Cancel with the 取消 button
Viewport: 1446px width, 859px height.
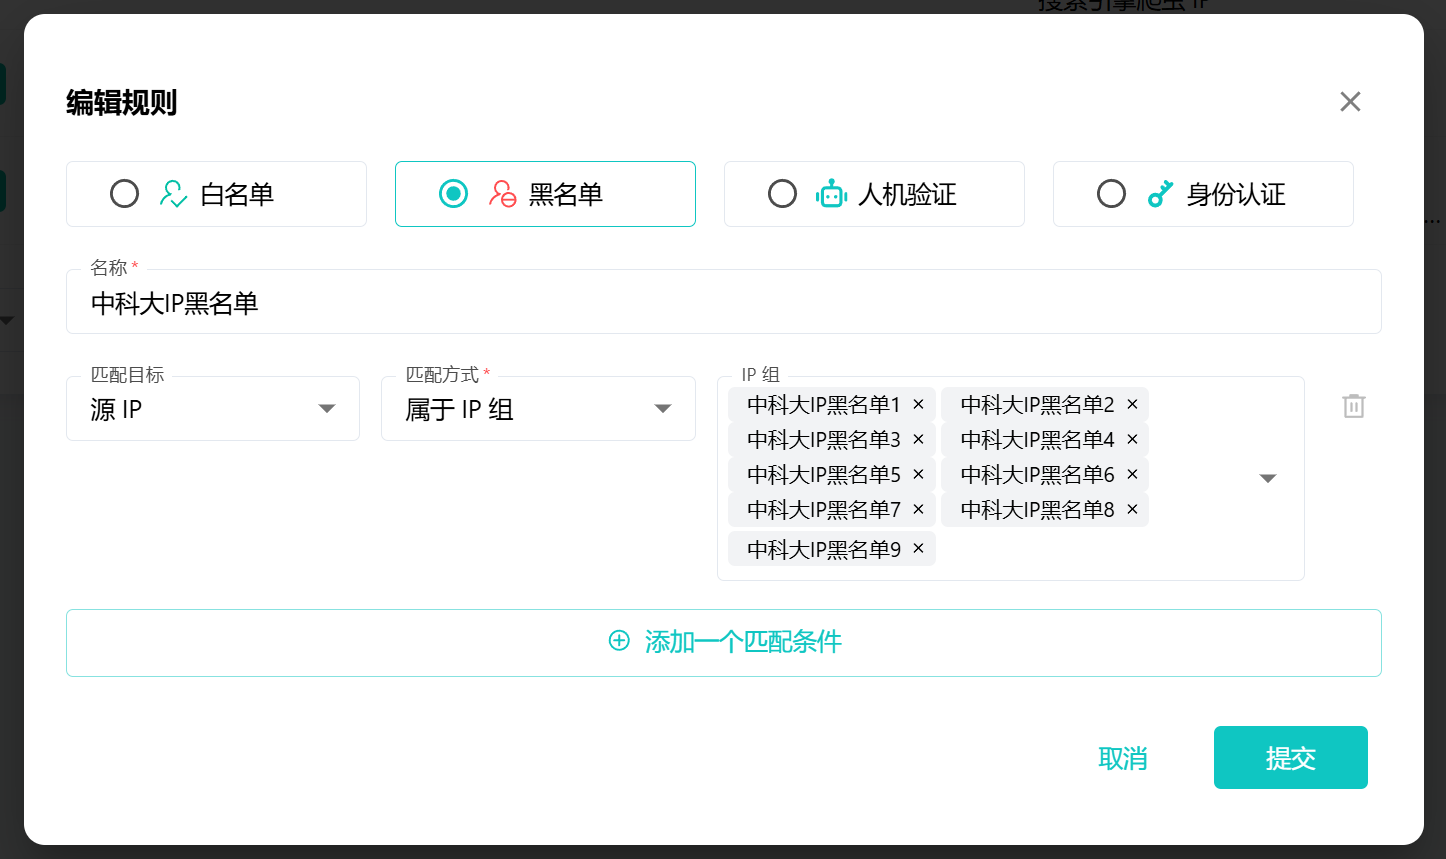[x=1123, y=758]
